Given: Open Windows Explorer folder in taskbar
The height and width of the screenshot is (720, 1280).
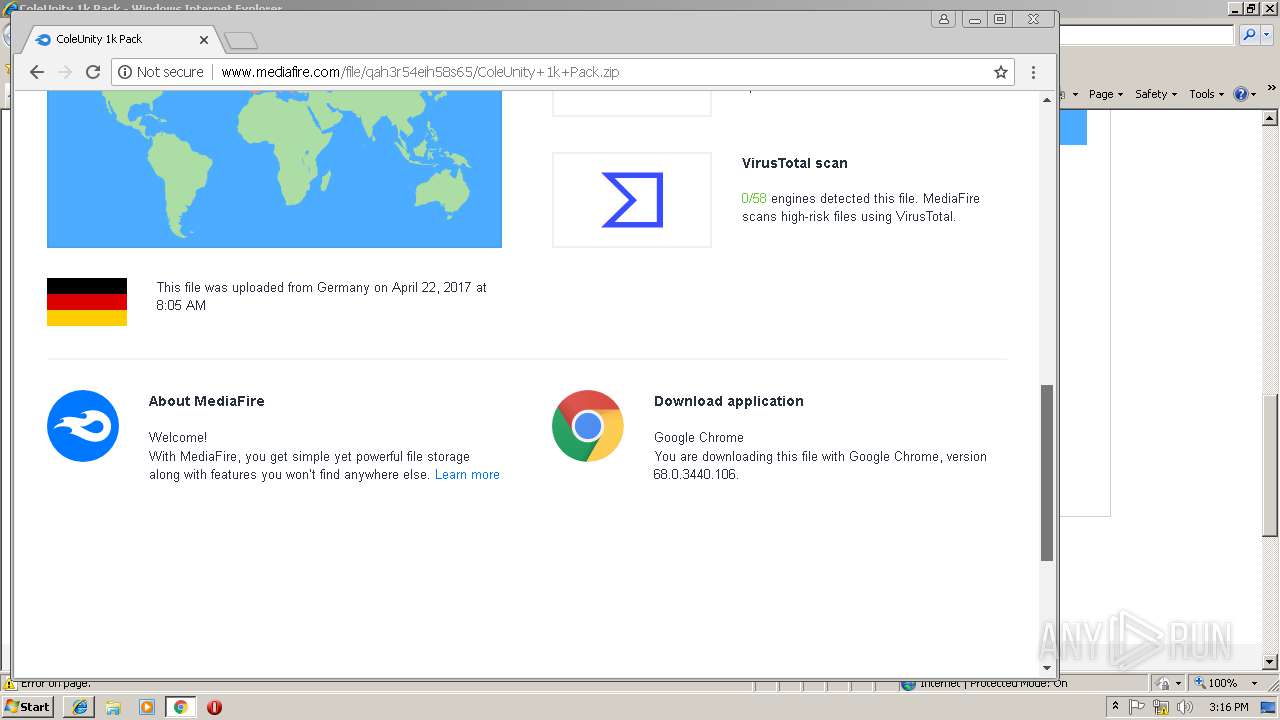Looking at the screenshot, I should click(x=113, y=707).
